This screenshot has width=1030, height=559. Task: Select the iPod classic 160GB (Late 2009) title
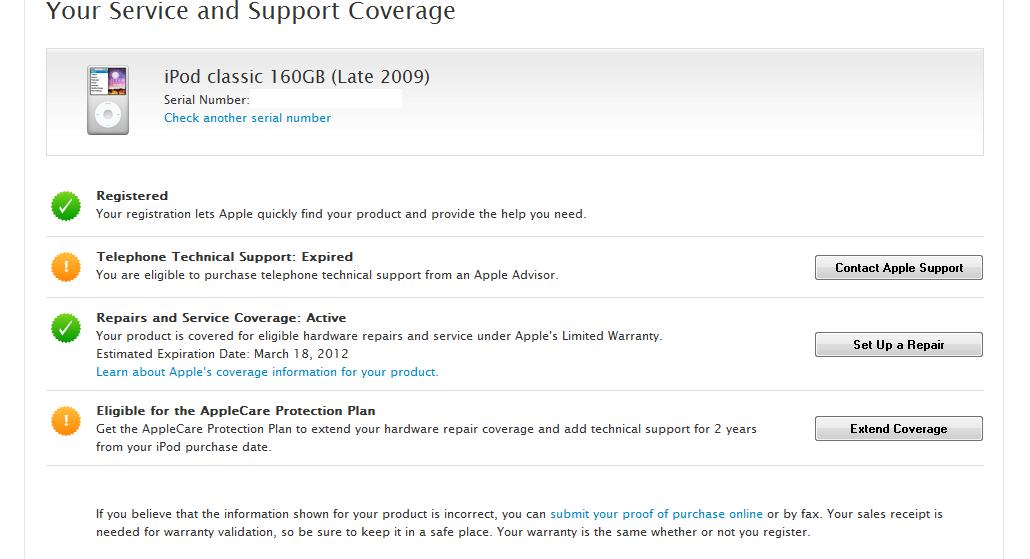(297, 77)
